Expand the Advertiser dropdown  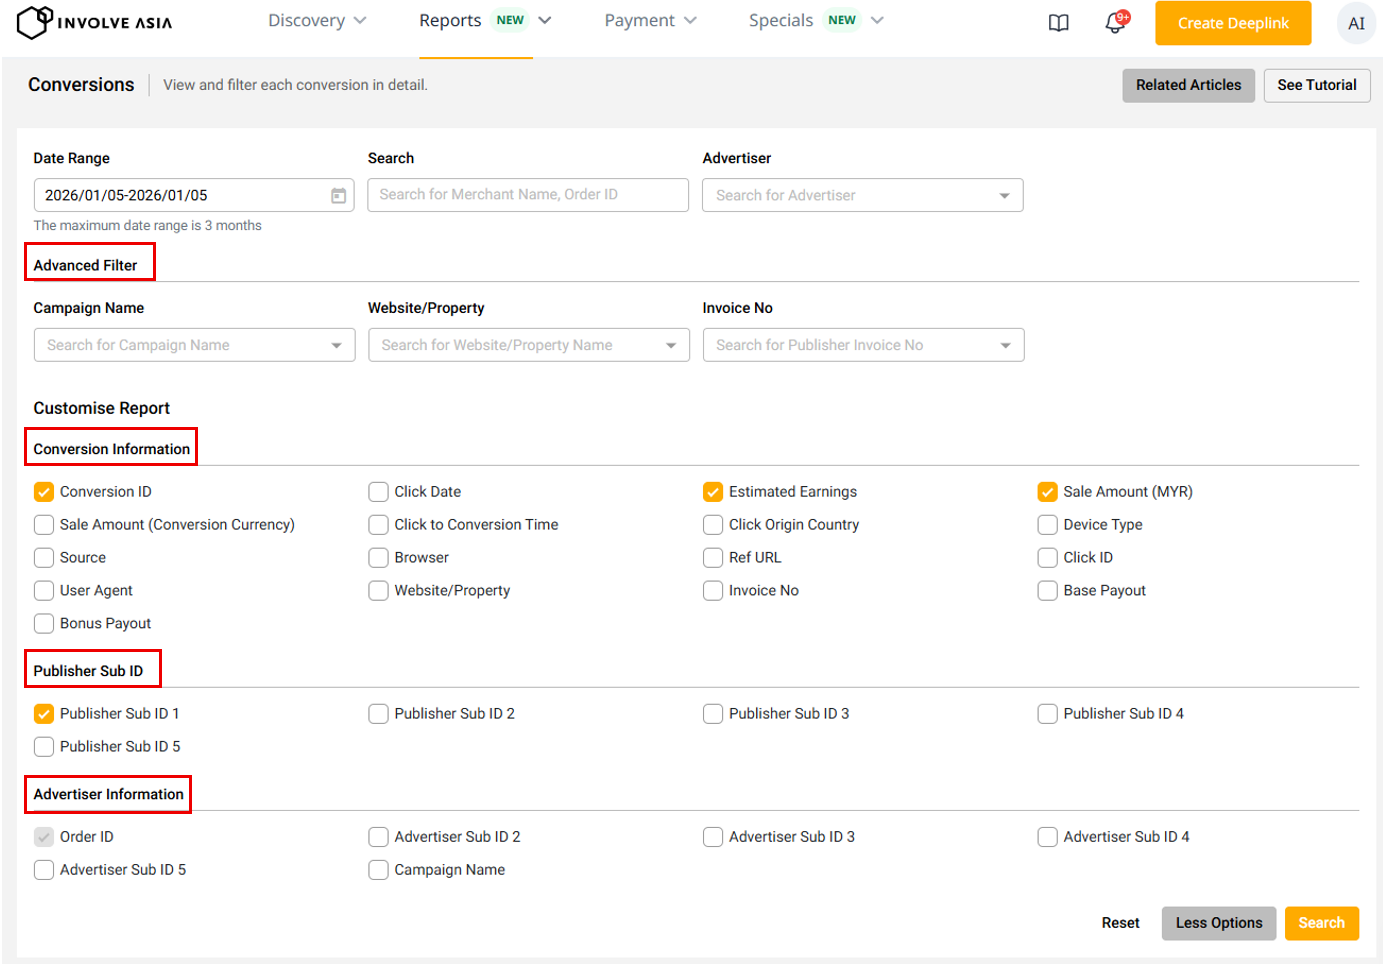(x=862, y=196)
